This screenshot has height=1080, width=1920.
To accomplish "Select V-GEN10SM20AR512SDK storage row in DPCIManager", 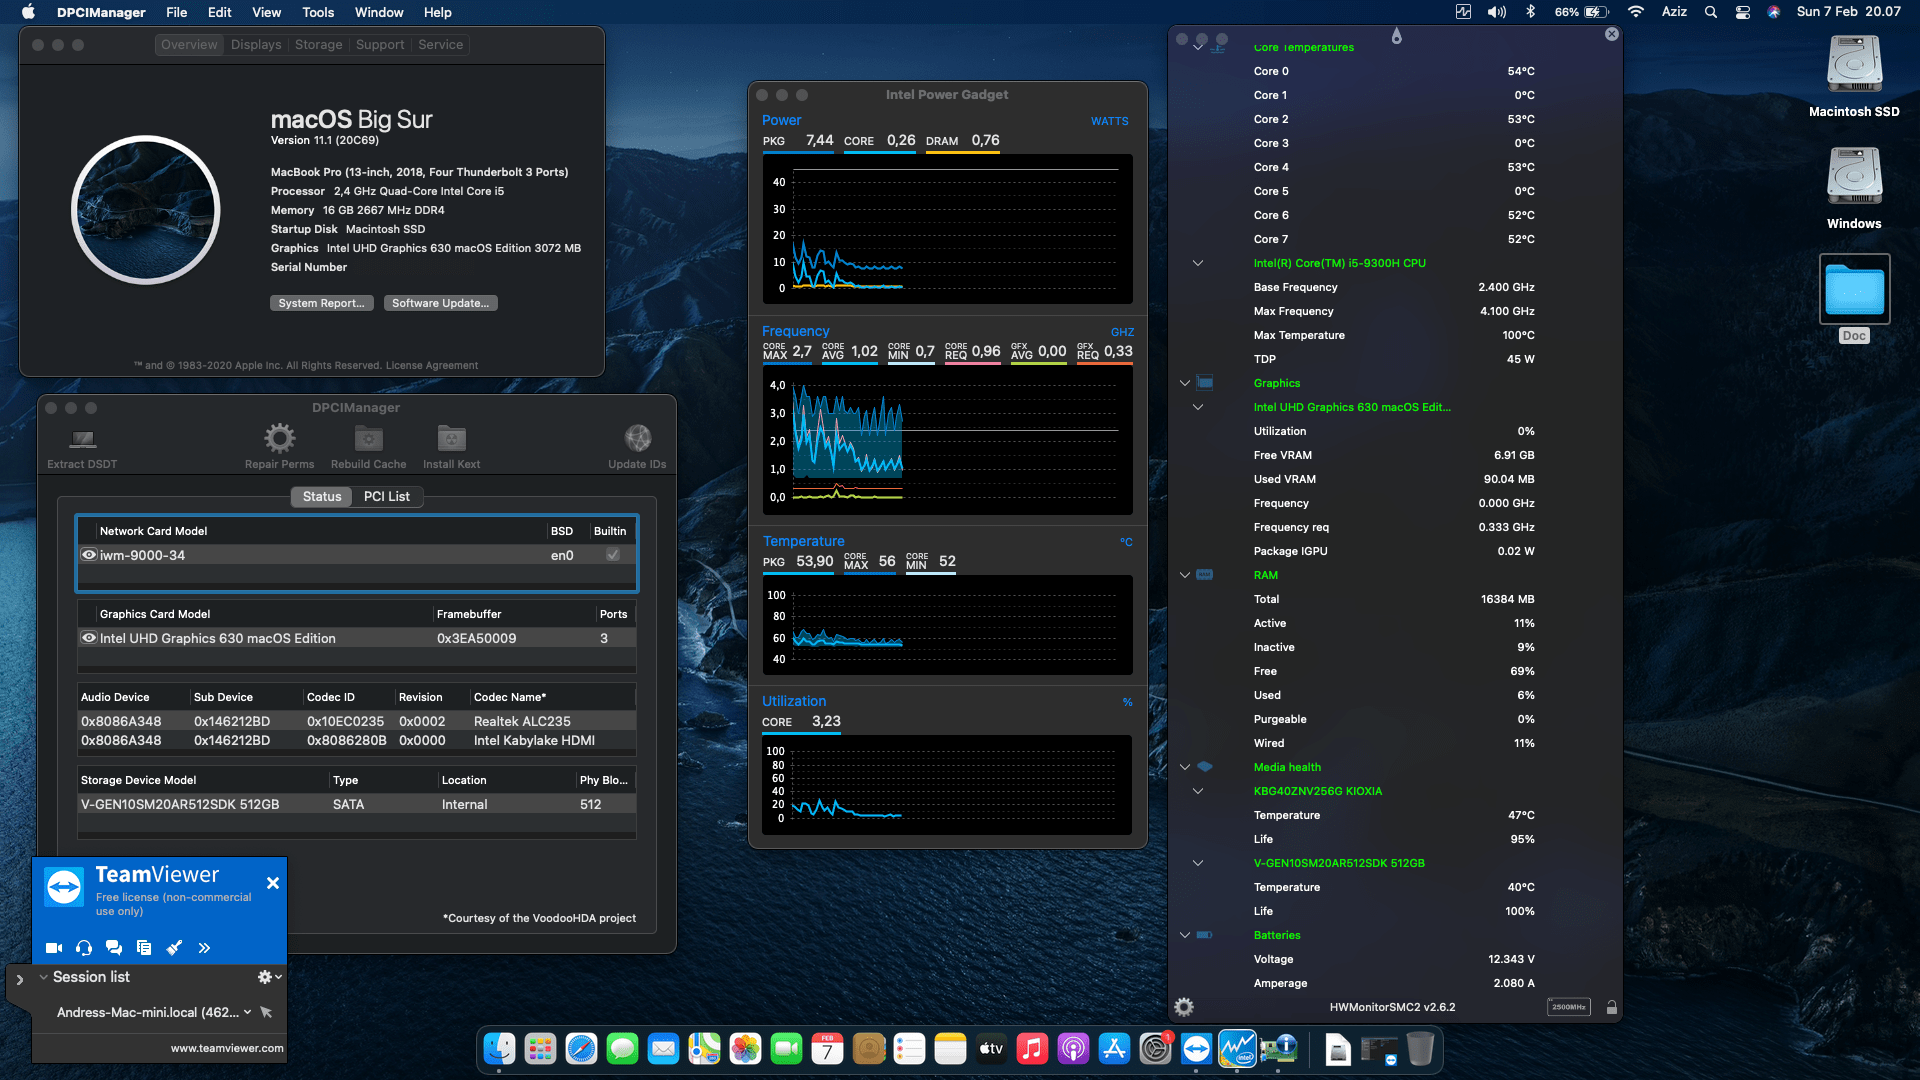I will coord(357,804).
